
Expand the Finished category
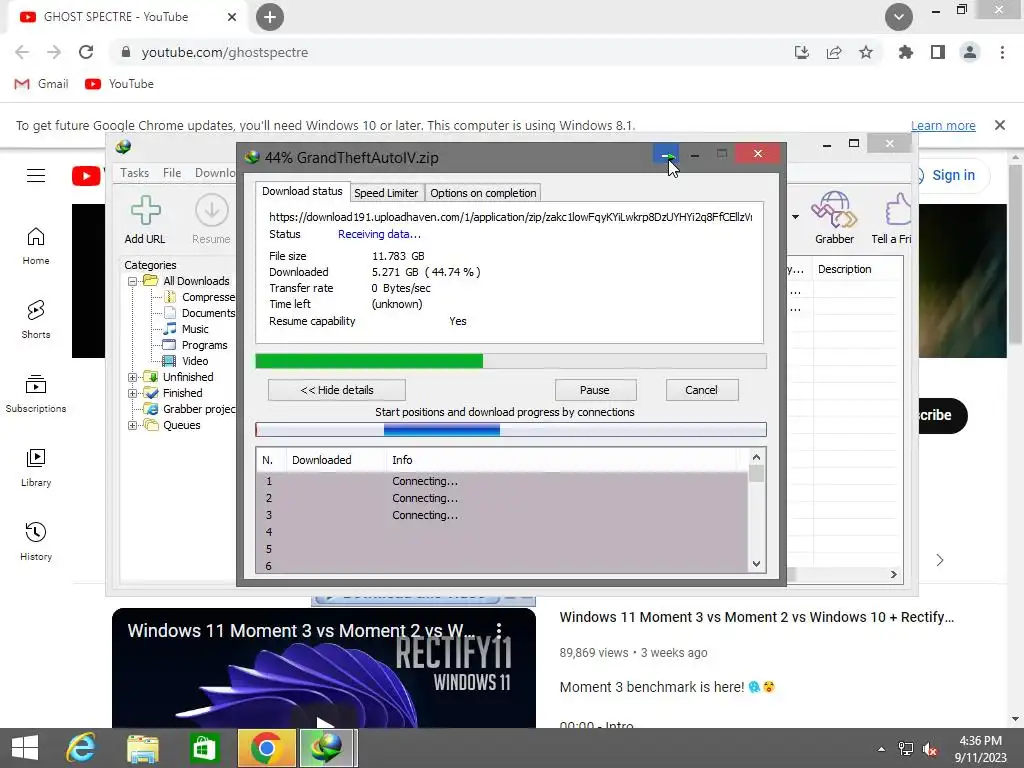(133, 393)
